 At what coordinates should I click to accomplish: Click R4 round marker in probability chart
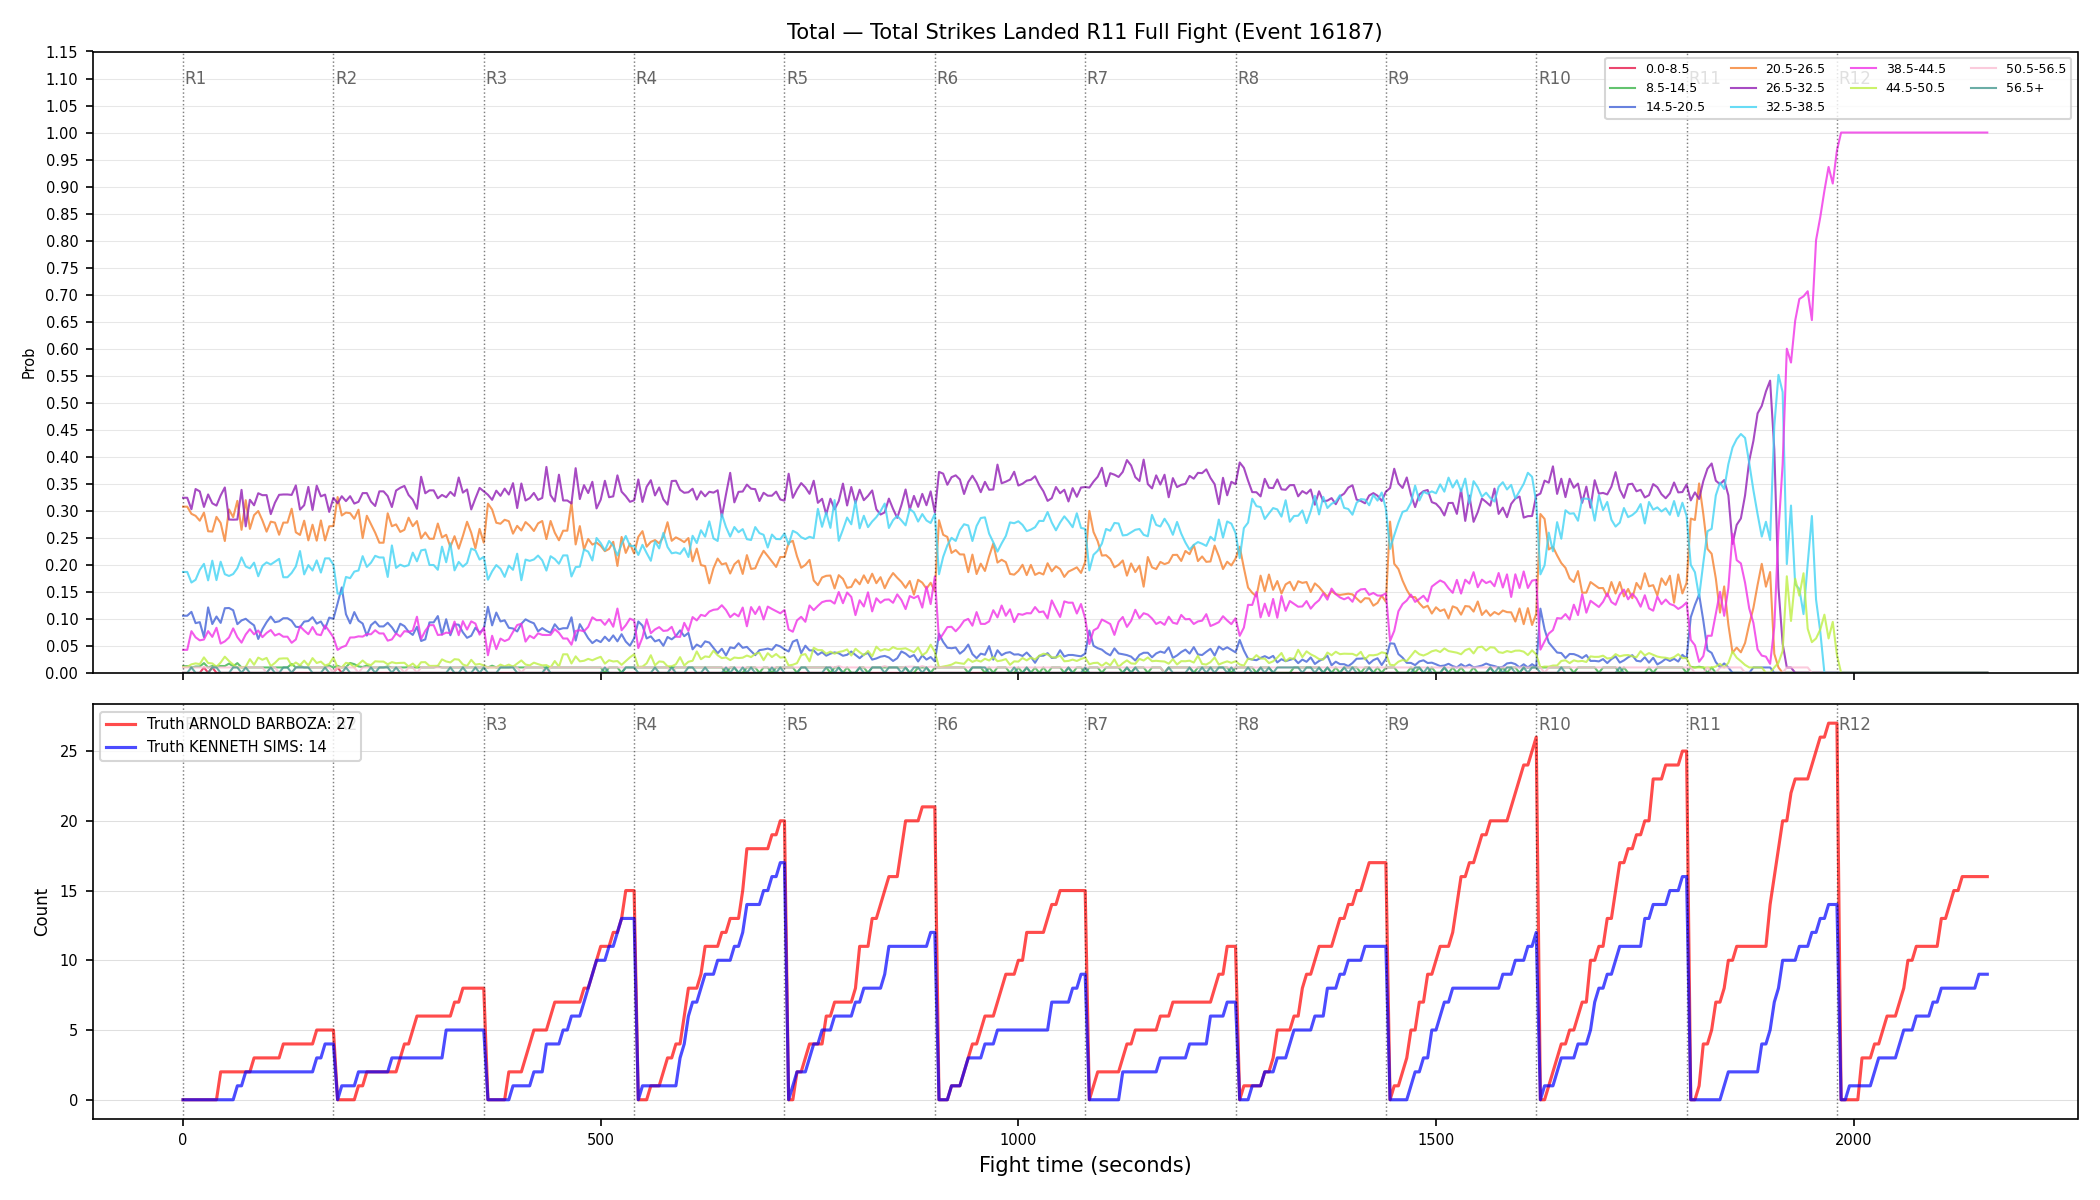coord(646,78)
